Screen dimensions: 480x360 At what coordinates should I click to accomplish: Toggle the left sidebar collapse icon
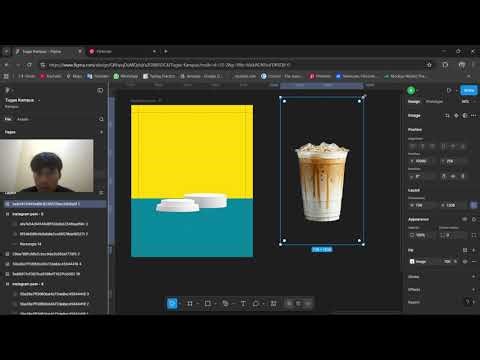pyautogui.click(x=100, y=90)
